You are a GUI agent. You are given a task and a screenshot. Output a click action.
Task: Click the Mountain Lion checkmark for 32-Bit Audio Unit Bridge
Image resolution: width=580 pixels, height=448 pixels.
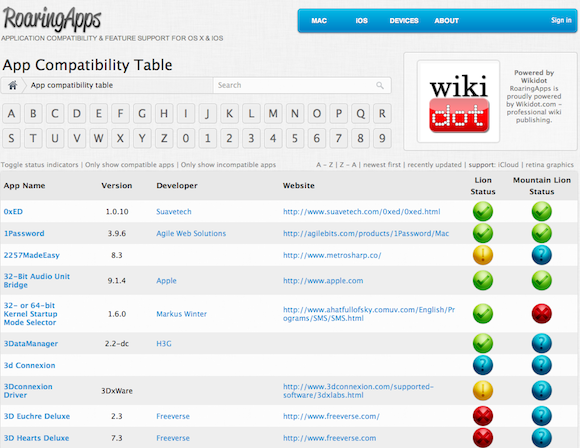[x=542, y=280]
